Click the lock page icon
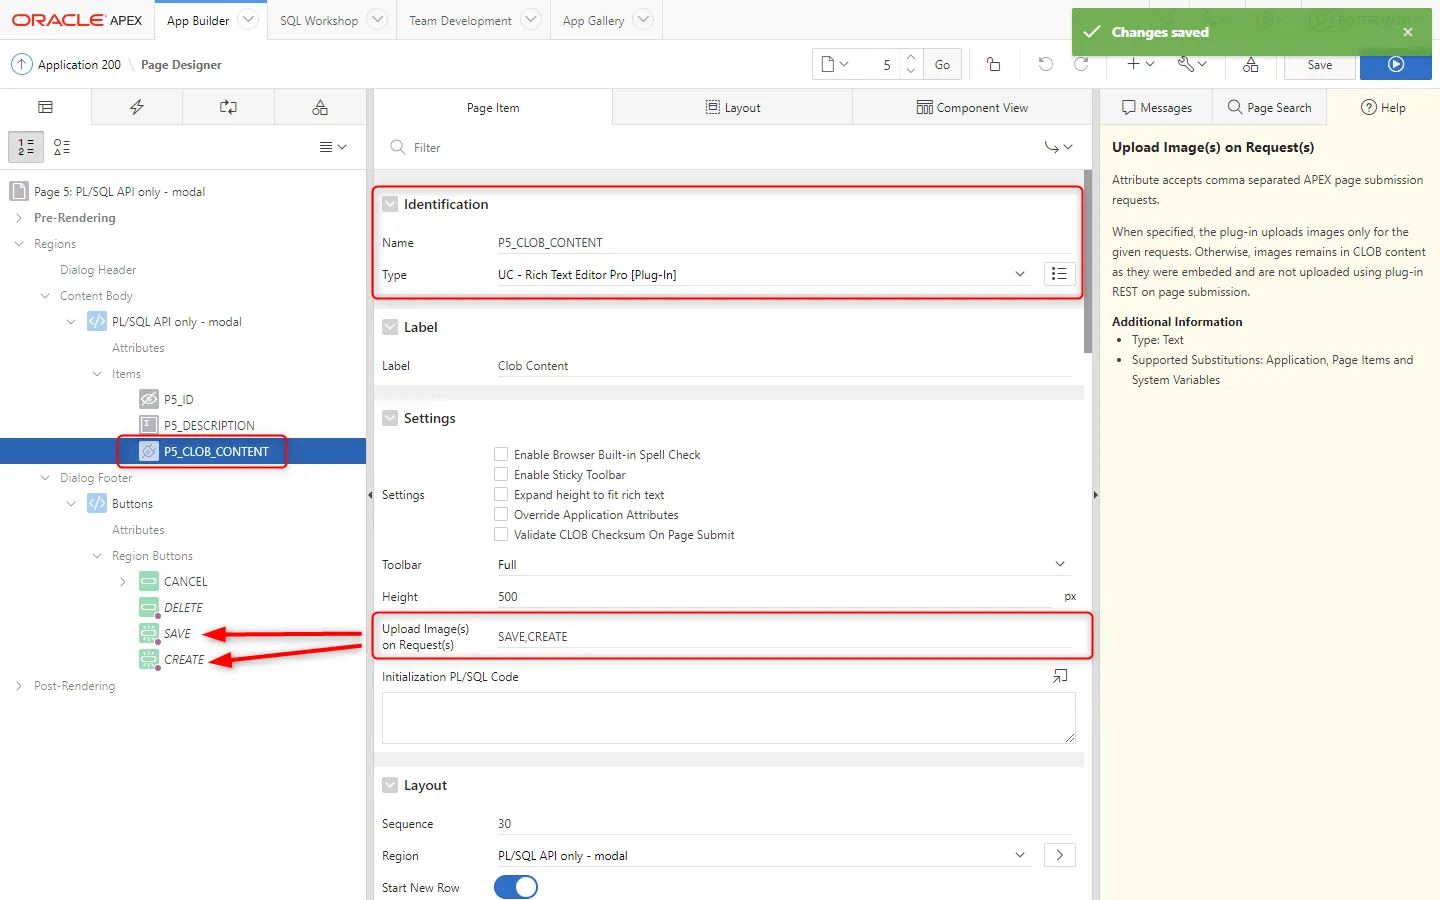The width and height of the screenshot is (1440, 900). (993, 64)
